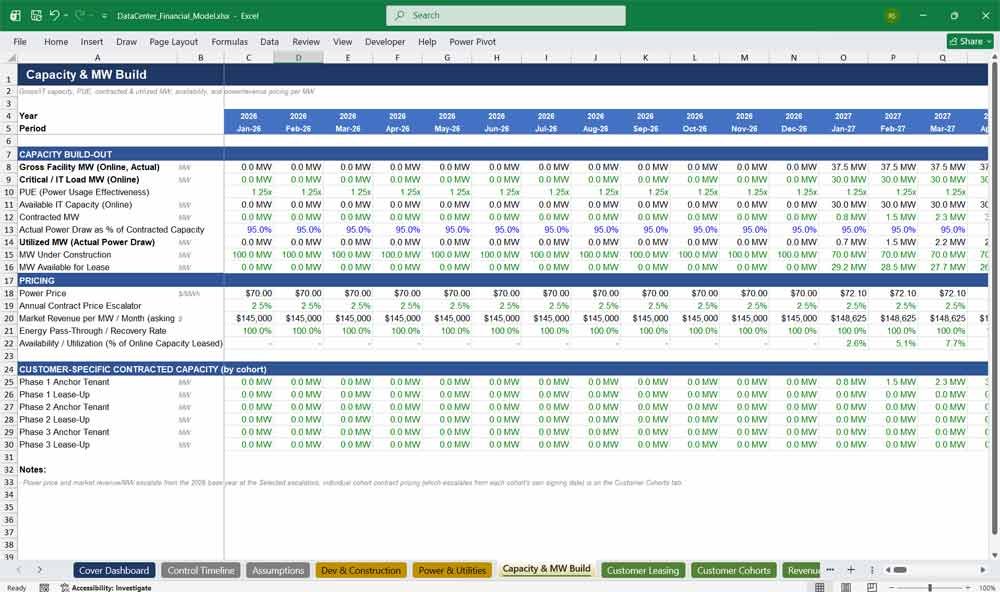Add a new sheet with plus icon

(x=851, y=570)
